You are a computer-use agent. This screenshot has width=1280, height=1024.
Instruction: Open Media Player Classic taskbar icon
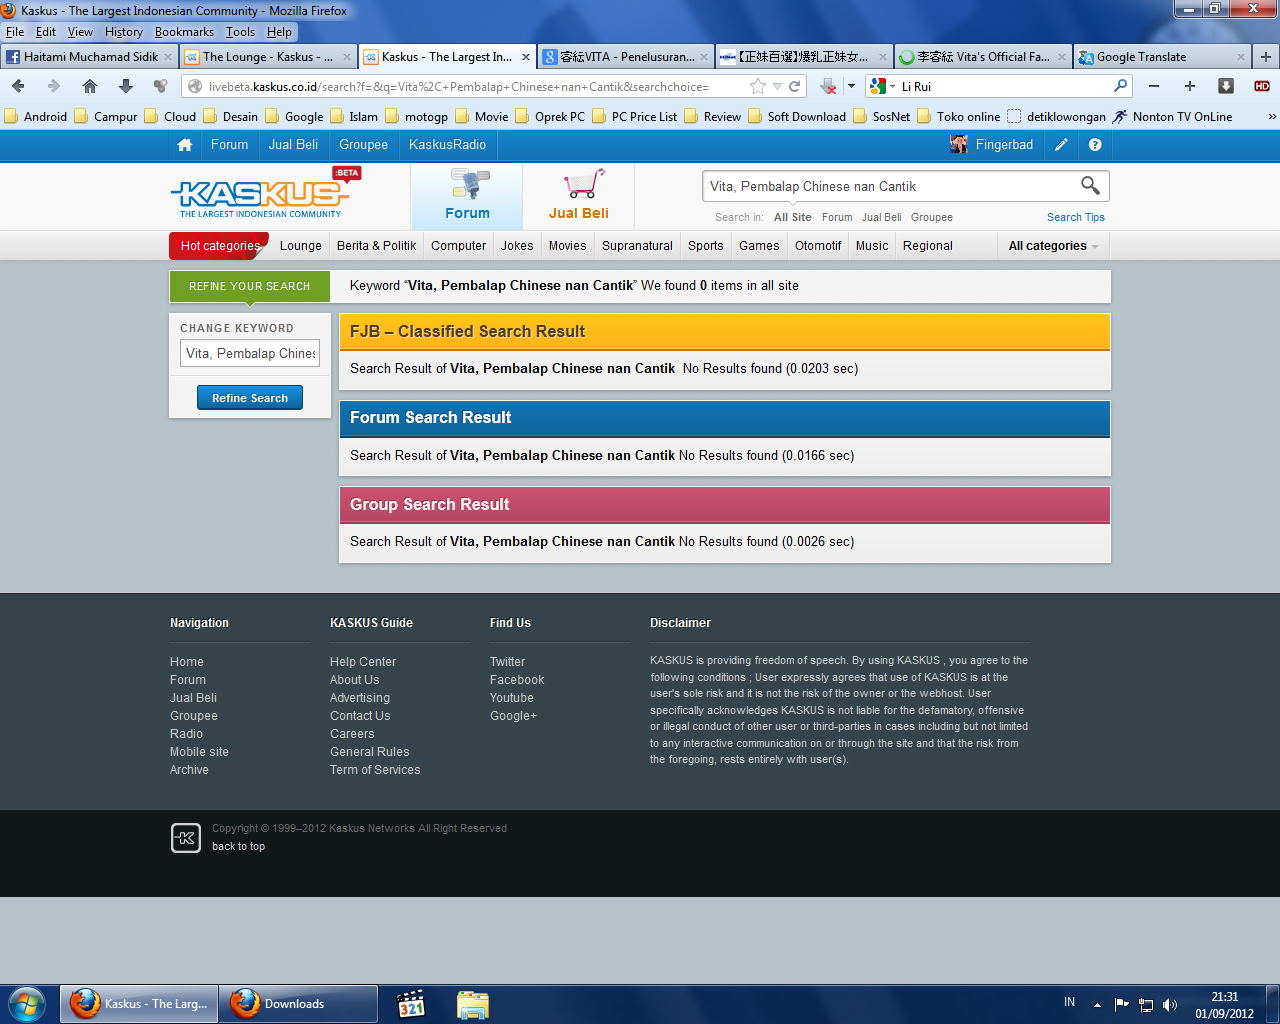411,1004
